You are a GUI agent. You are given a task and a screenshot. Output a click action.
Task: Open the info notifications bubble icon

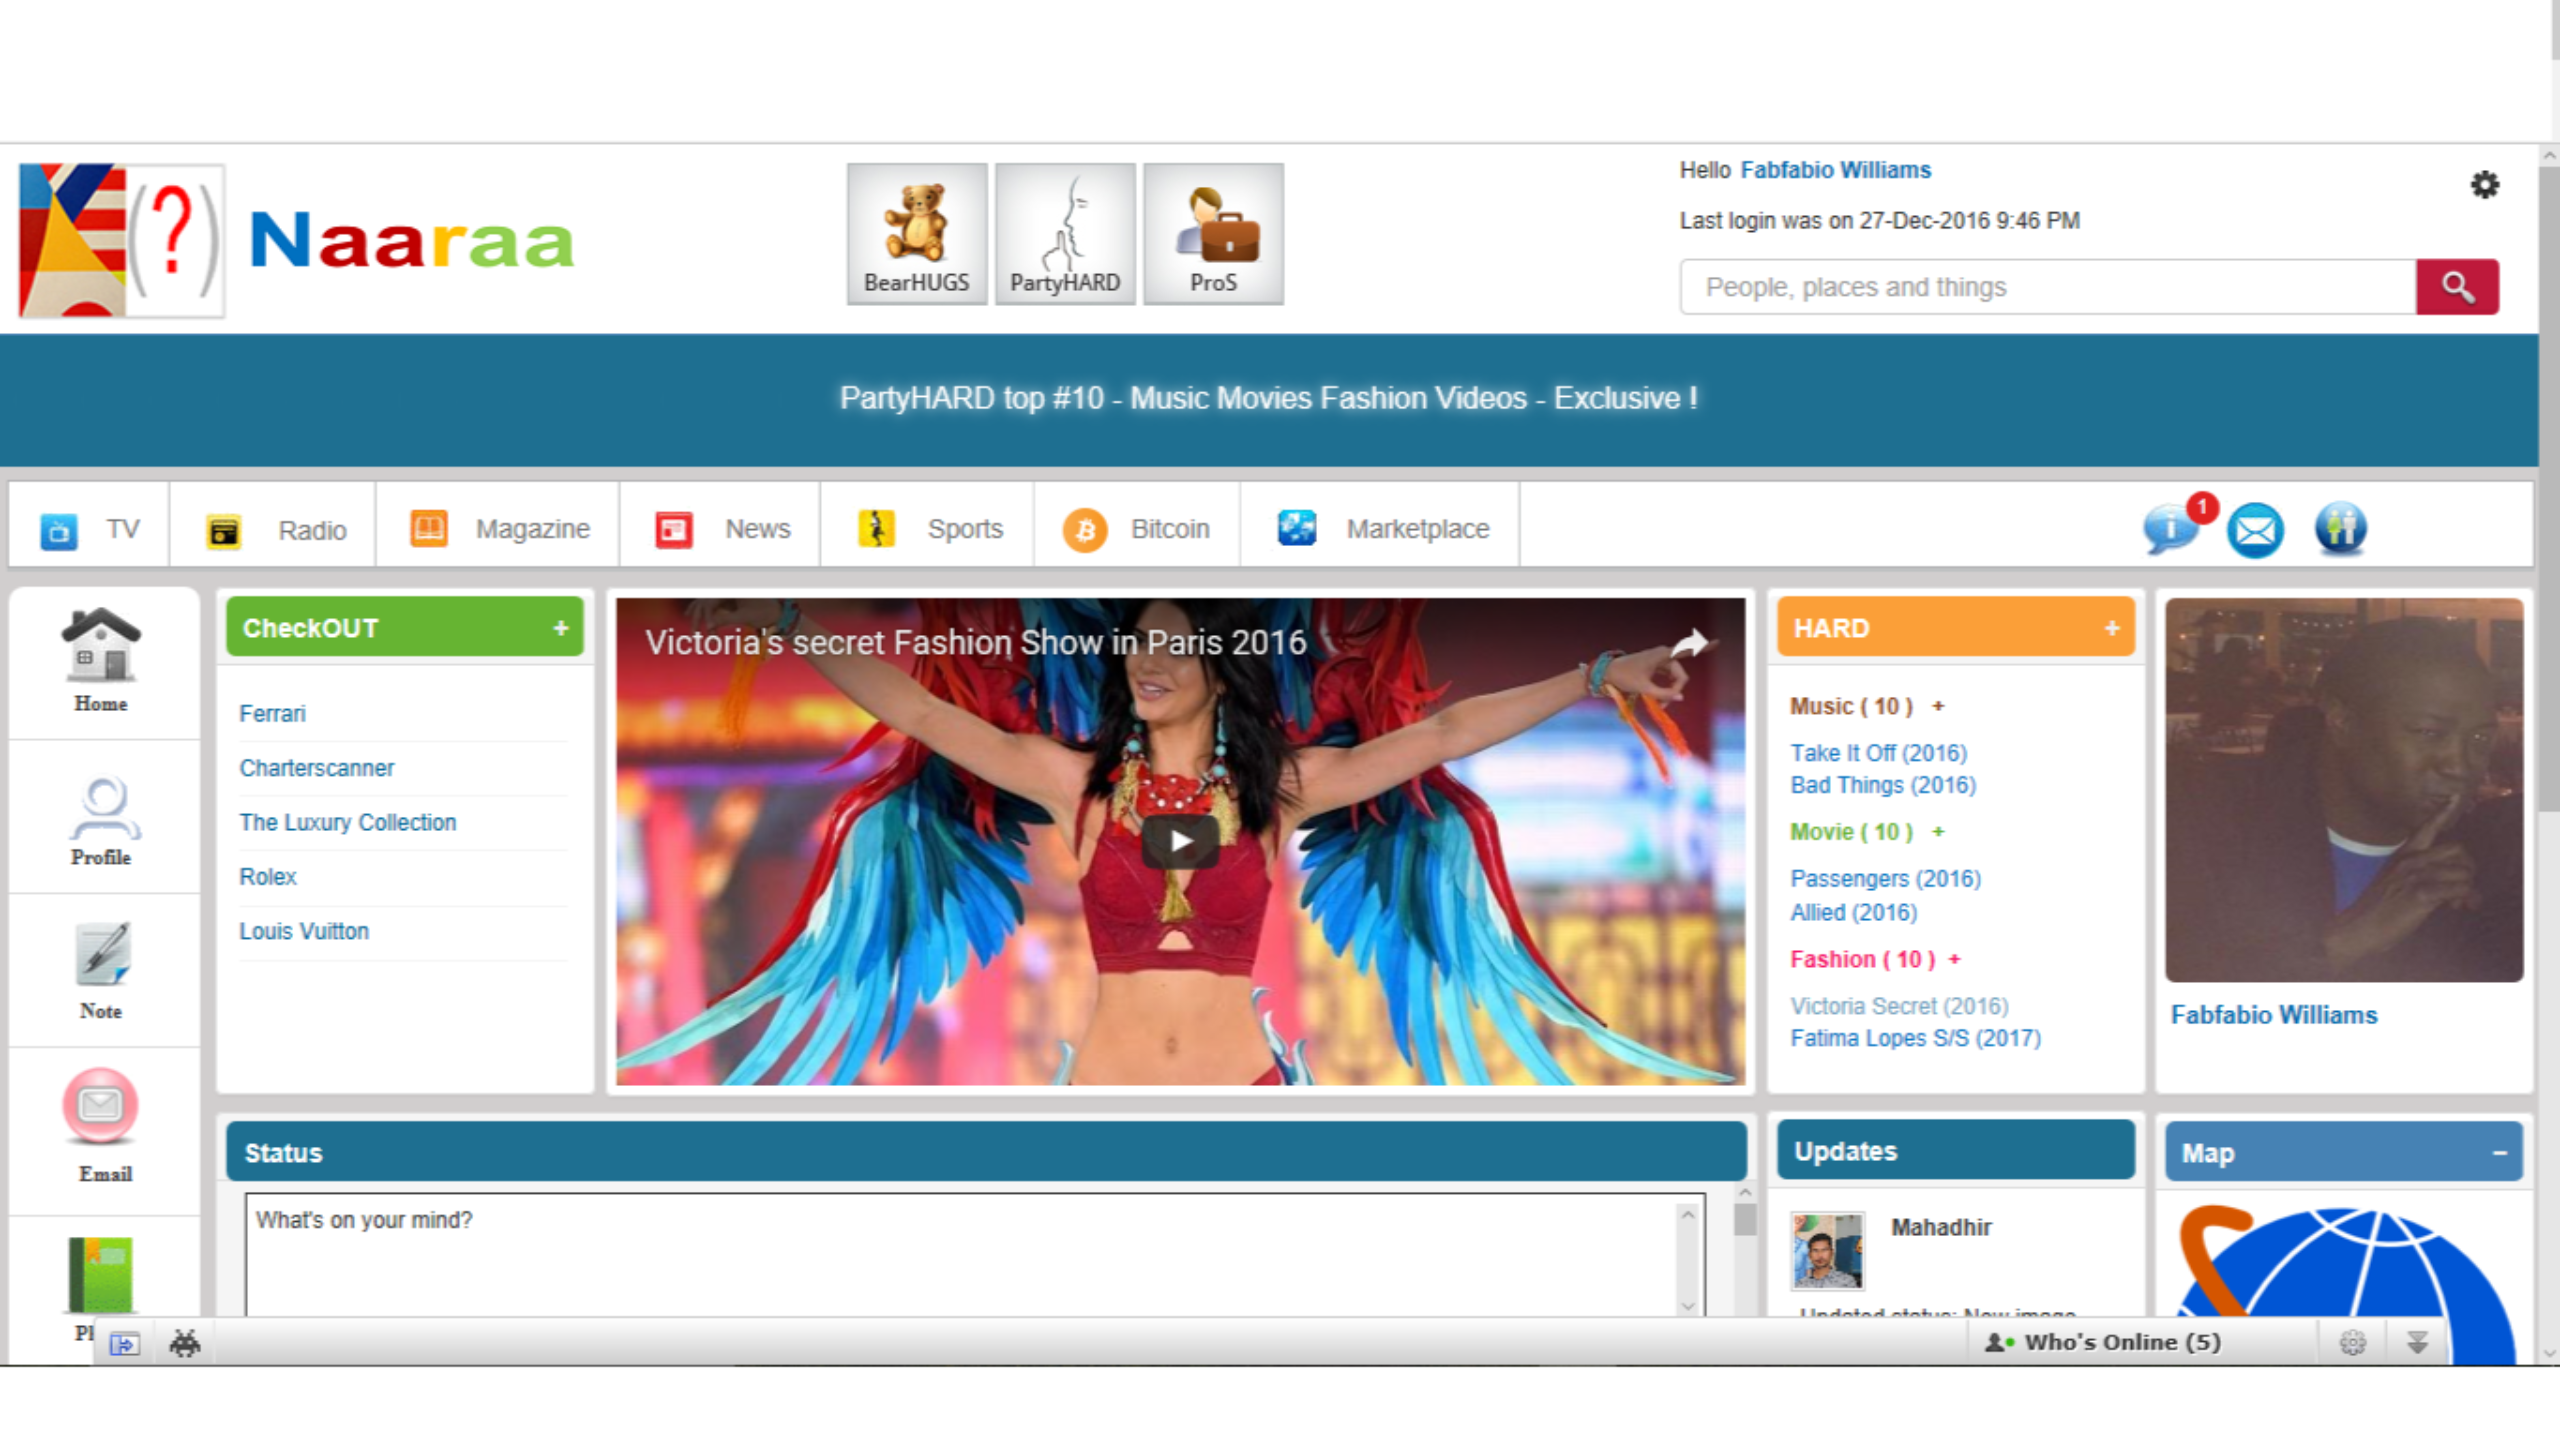point(2171,528)
